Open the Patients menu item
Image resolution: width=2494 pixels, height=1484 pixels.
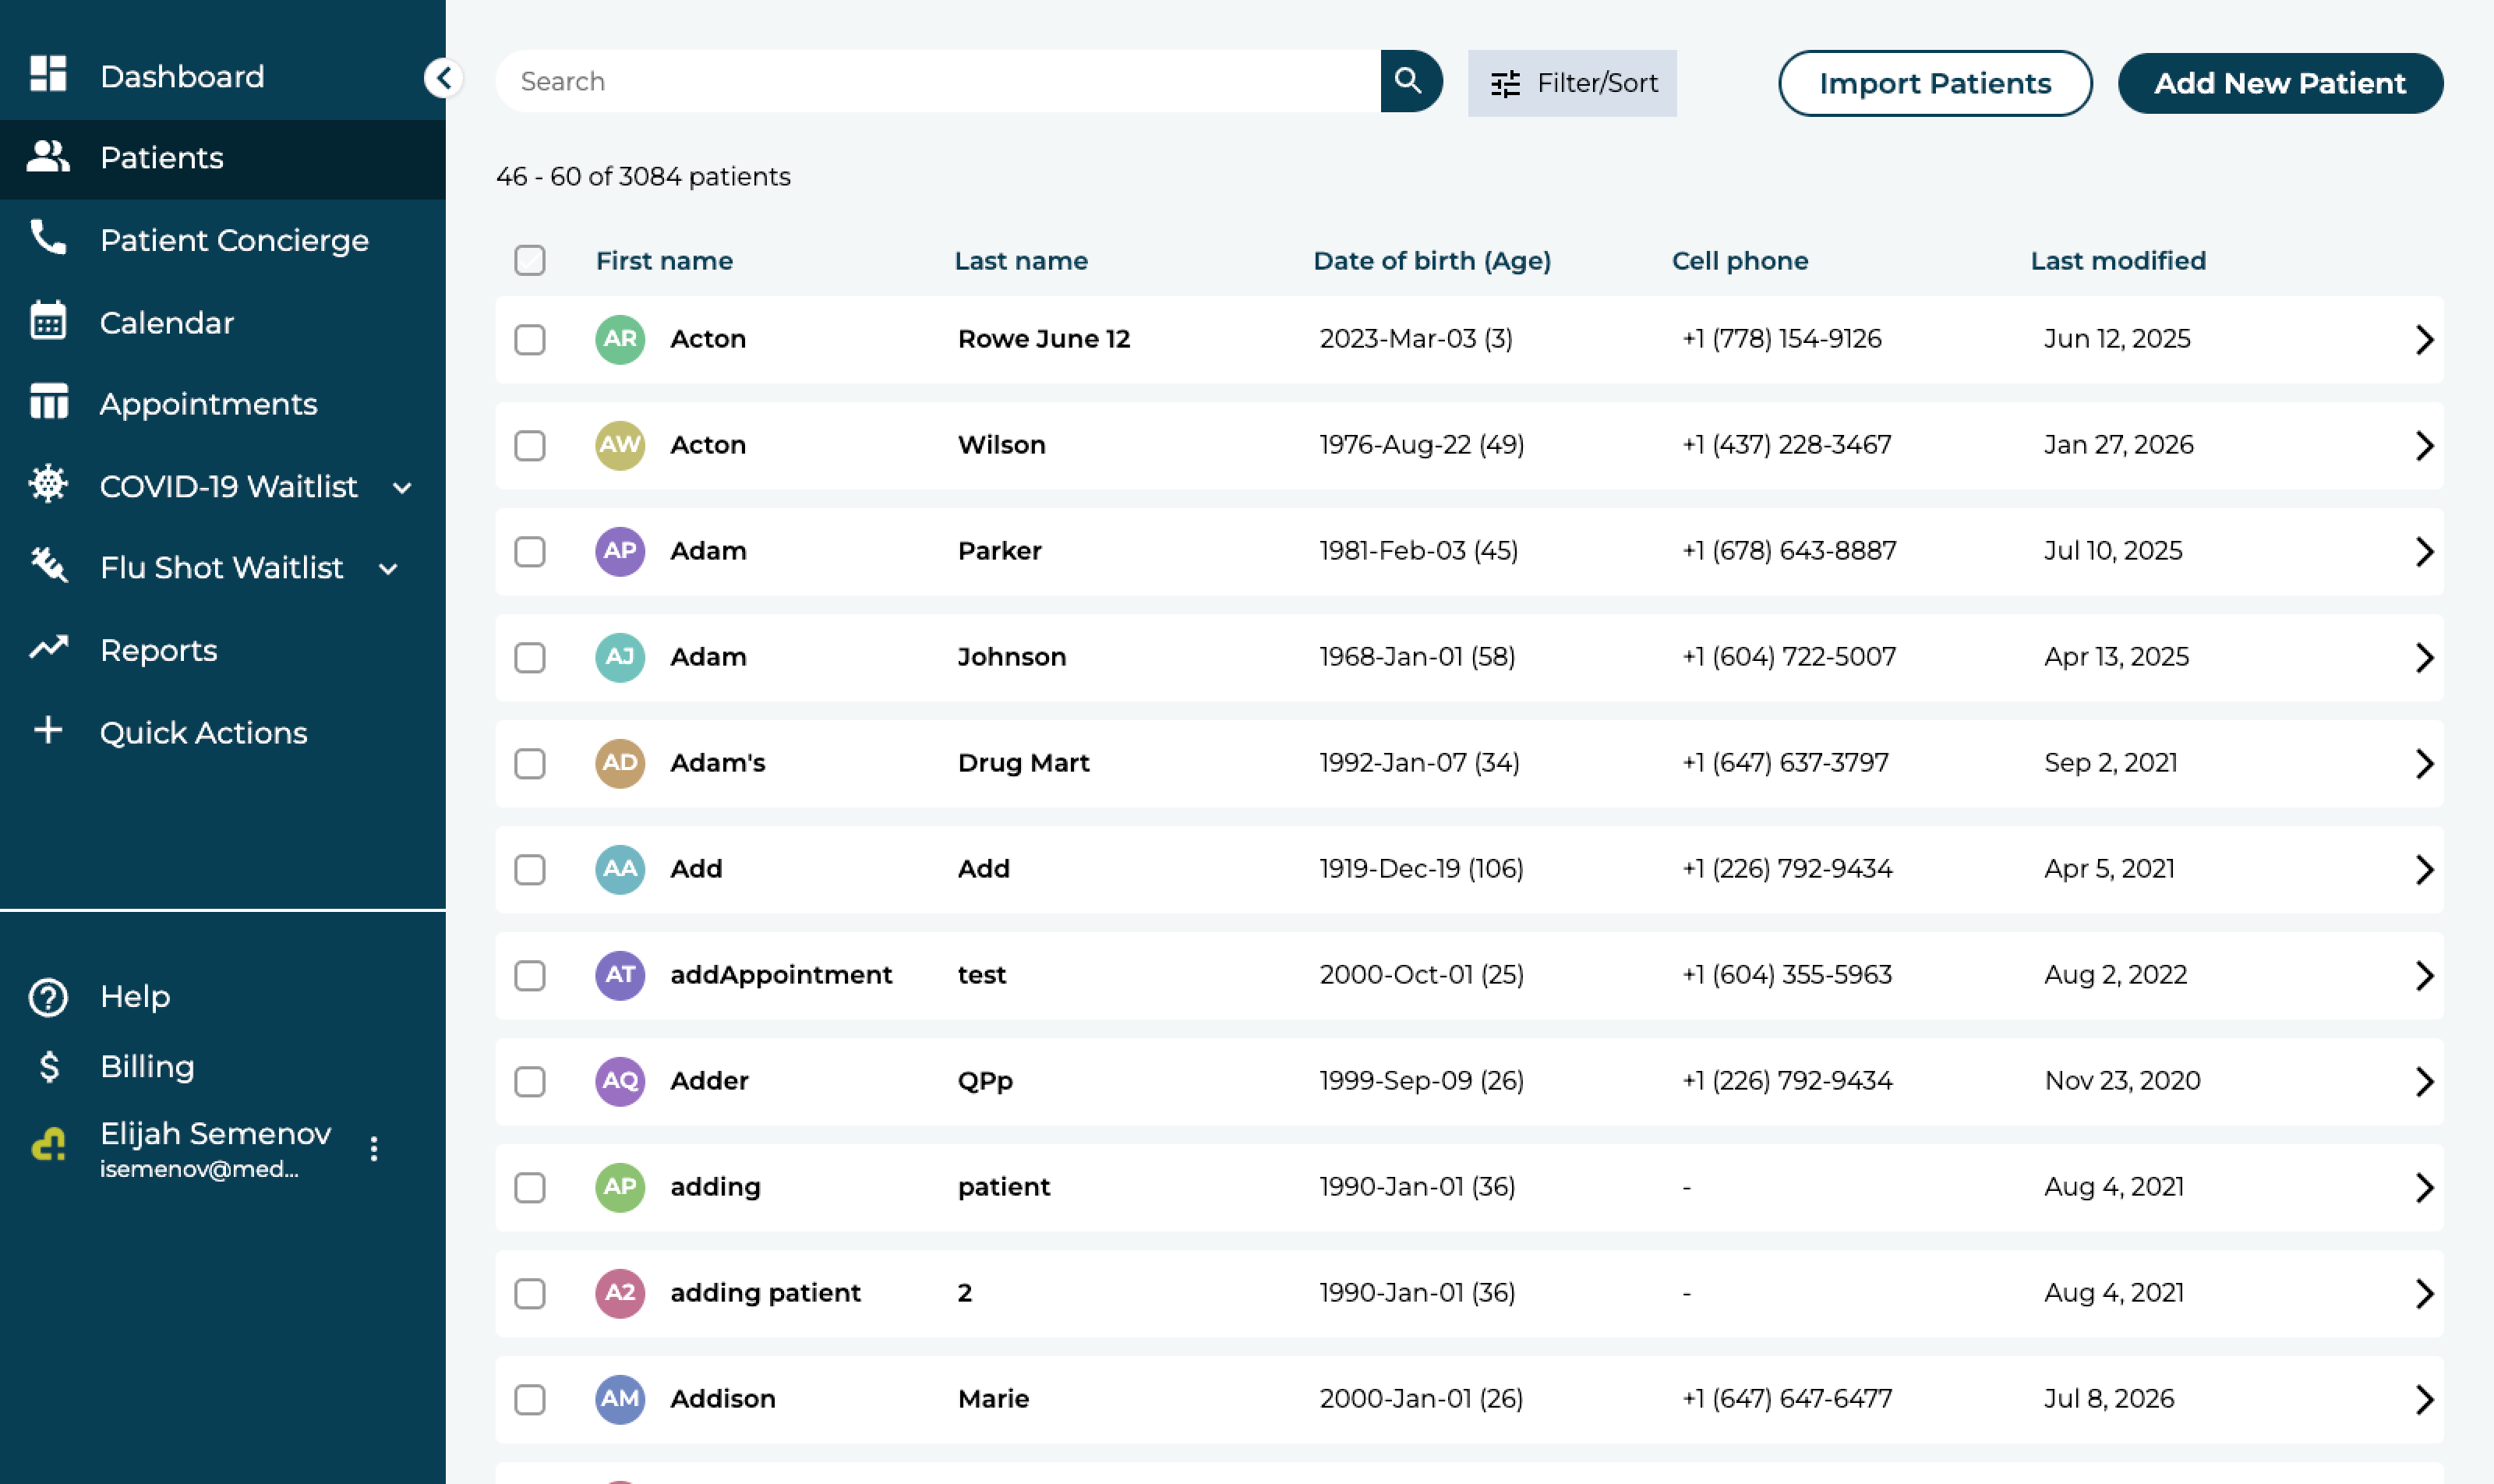(223, 158)
